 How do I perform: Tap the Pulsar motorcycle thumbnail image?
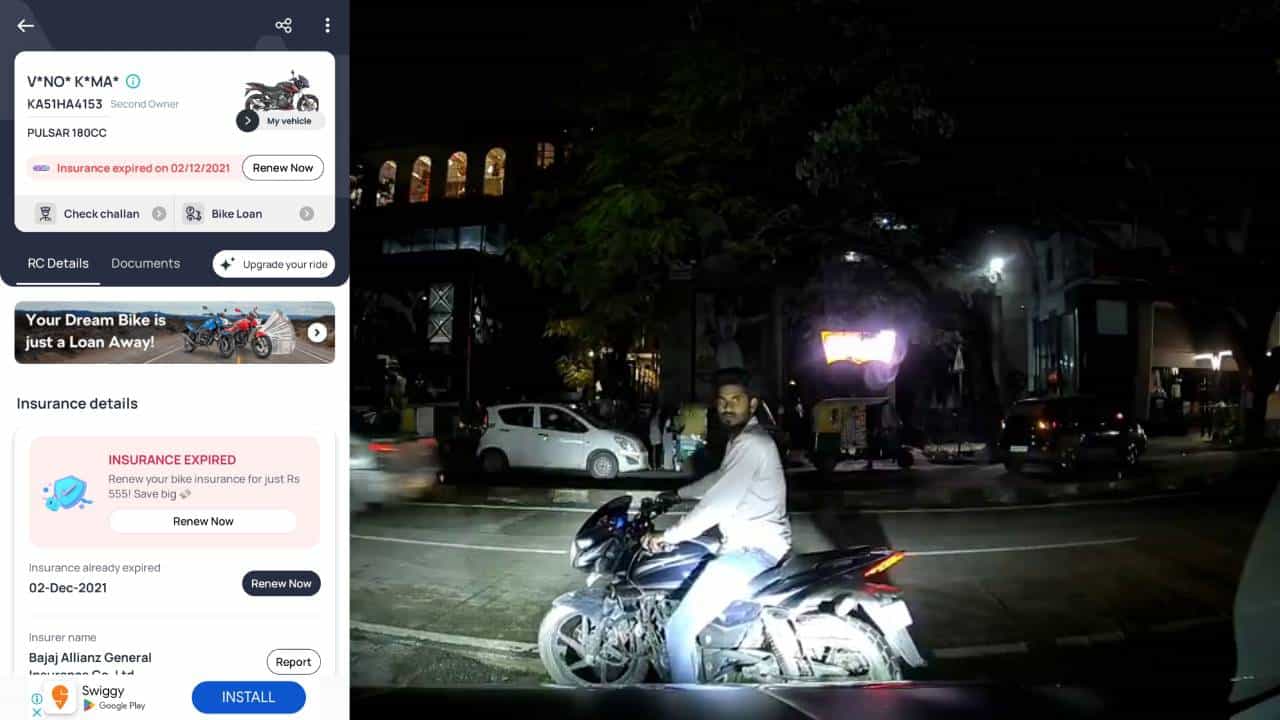[x=281, y=91]
